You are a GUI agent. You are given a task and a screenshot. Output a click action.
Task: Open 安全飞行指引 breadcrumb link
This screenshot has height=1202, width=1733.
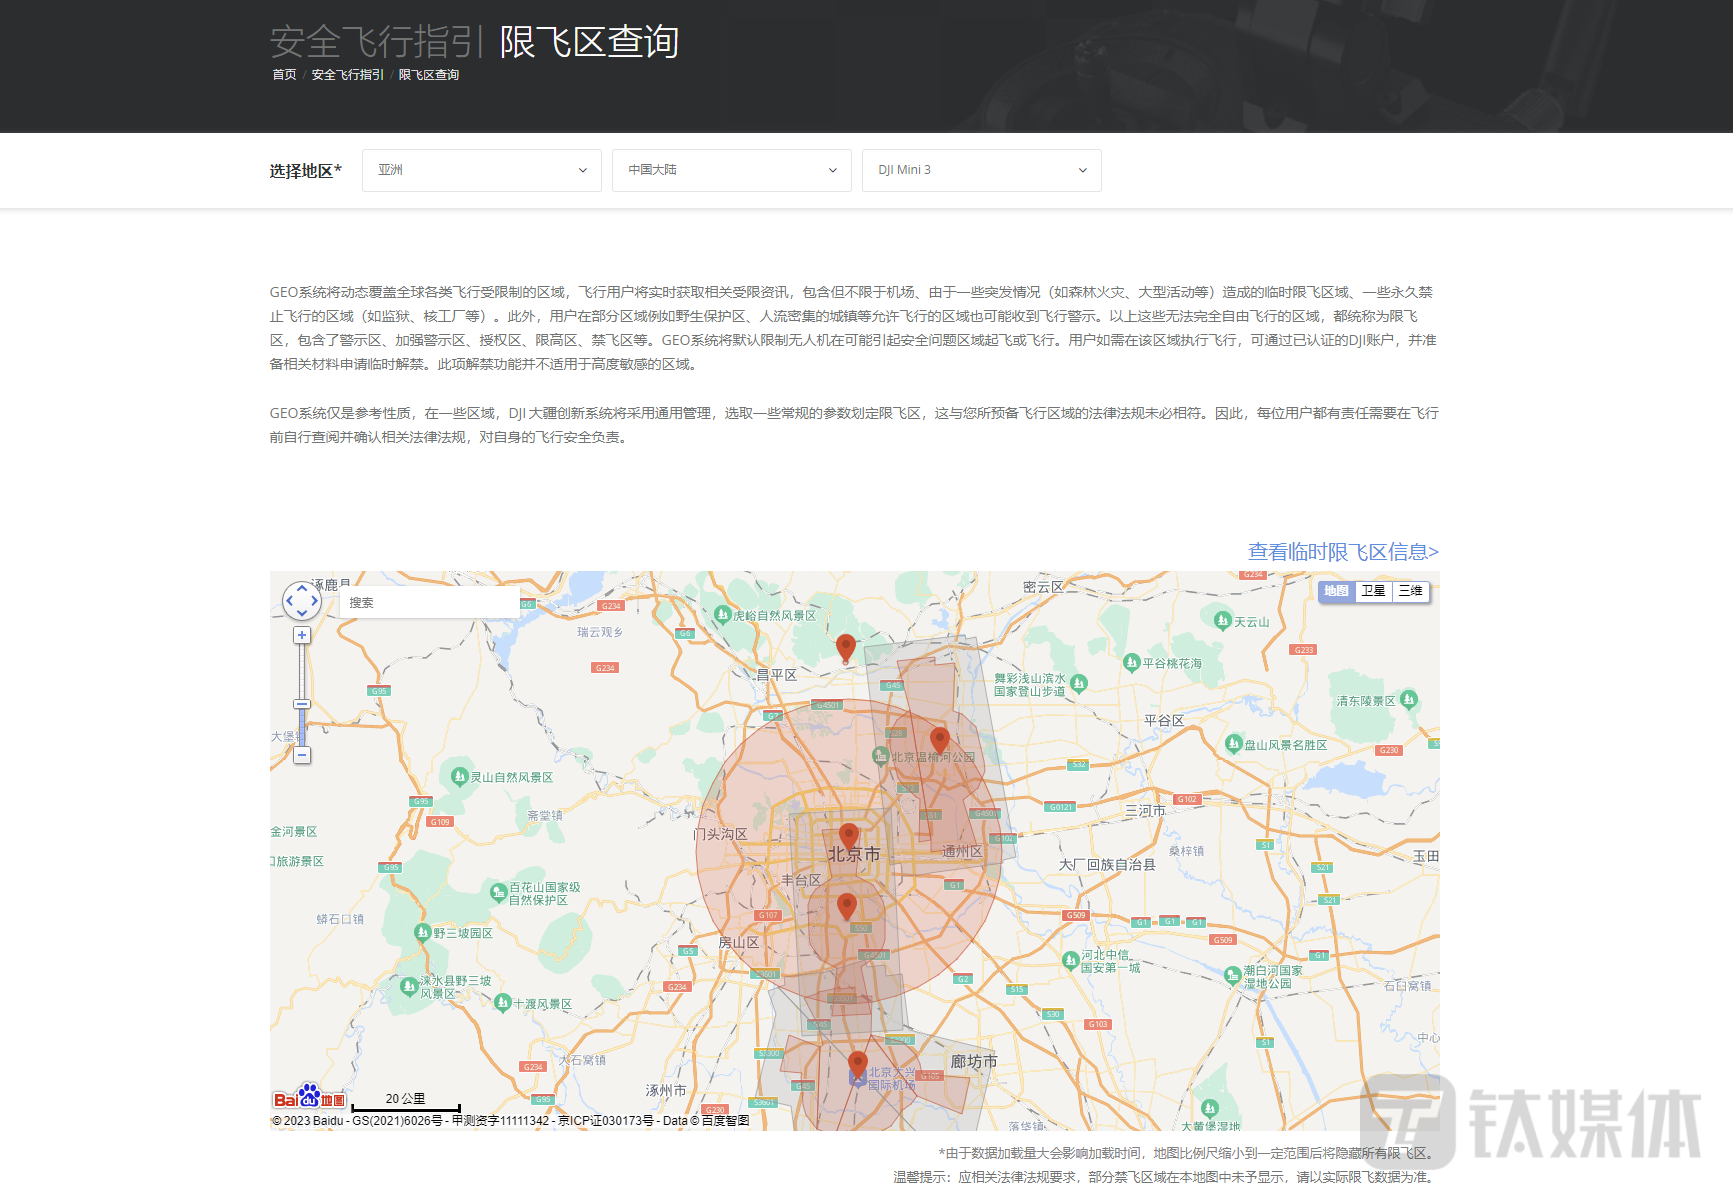(347, 75)
